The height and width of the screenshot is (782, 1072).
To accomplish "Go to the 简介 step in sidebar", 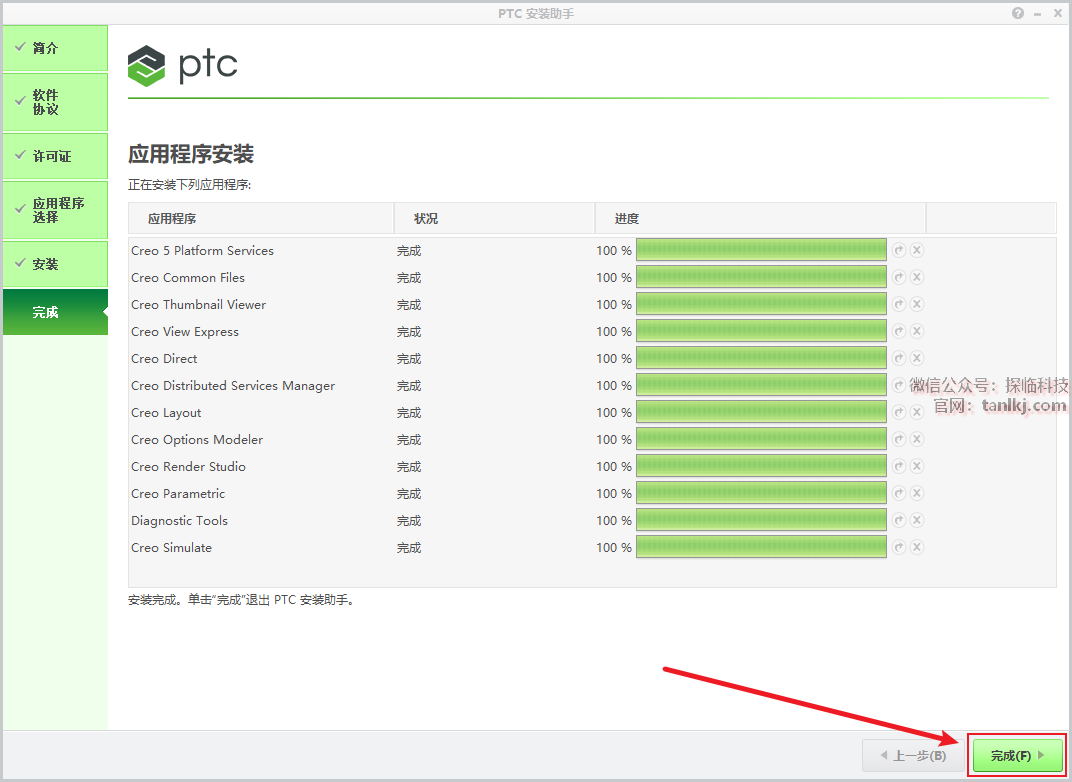I will click(55, 48).
